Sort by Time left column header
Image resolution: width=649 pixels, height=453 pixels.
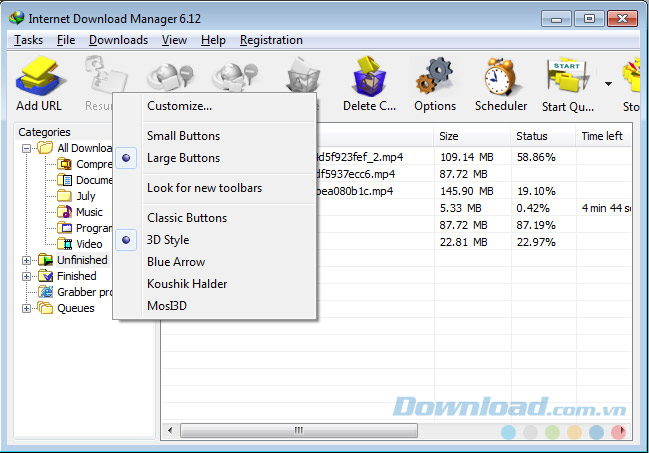point(603,136)
